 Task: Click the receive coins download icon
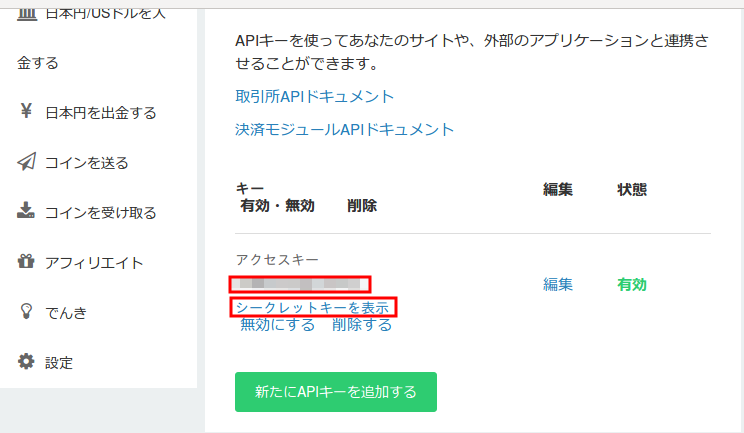[26, 212]
